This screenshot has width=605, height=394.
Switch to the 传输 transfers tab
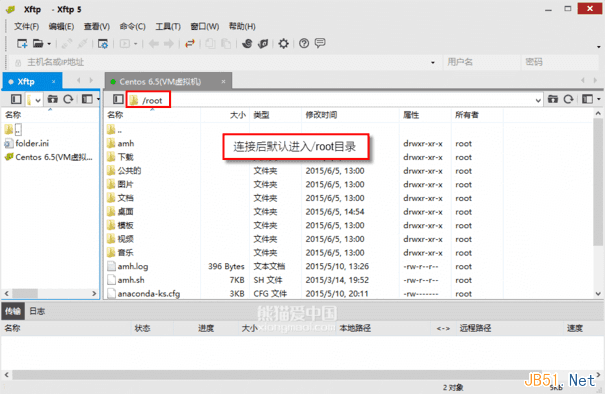pyautogui.click(x=13, y=311)
